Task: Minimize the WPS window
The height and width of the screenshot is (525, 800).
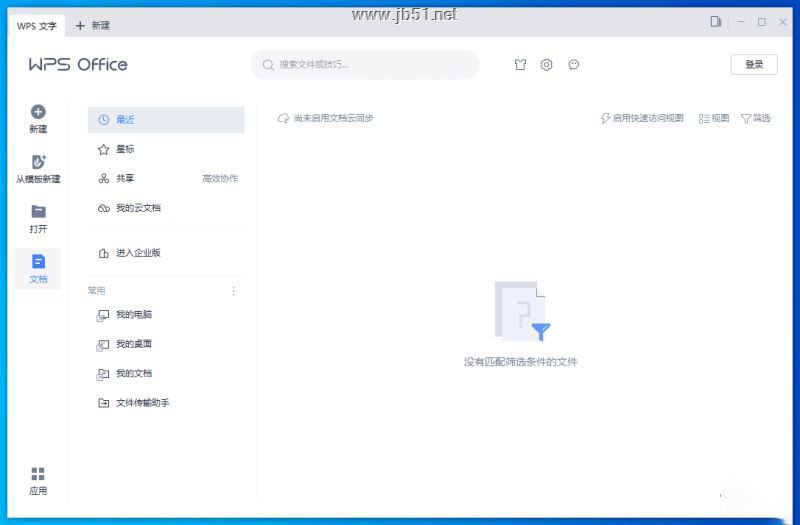Action: click(741, 22)
